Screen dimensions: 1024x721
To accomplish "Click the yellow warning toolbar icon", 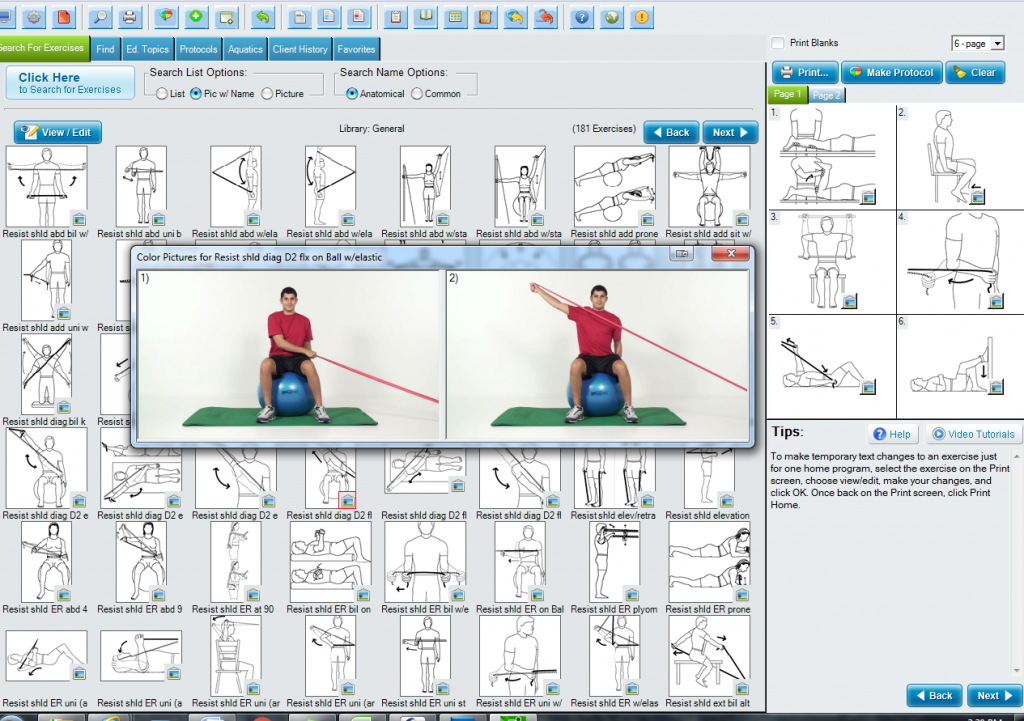I will (x=640, y=16).
